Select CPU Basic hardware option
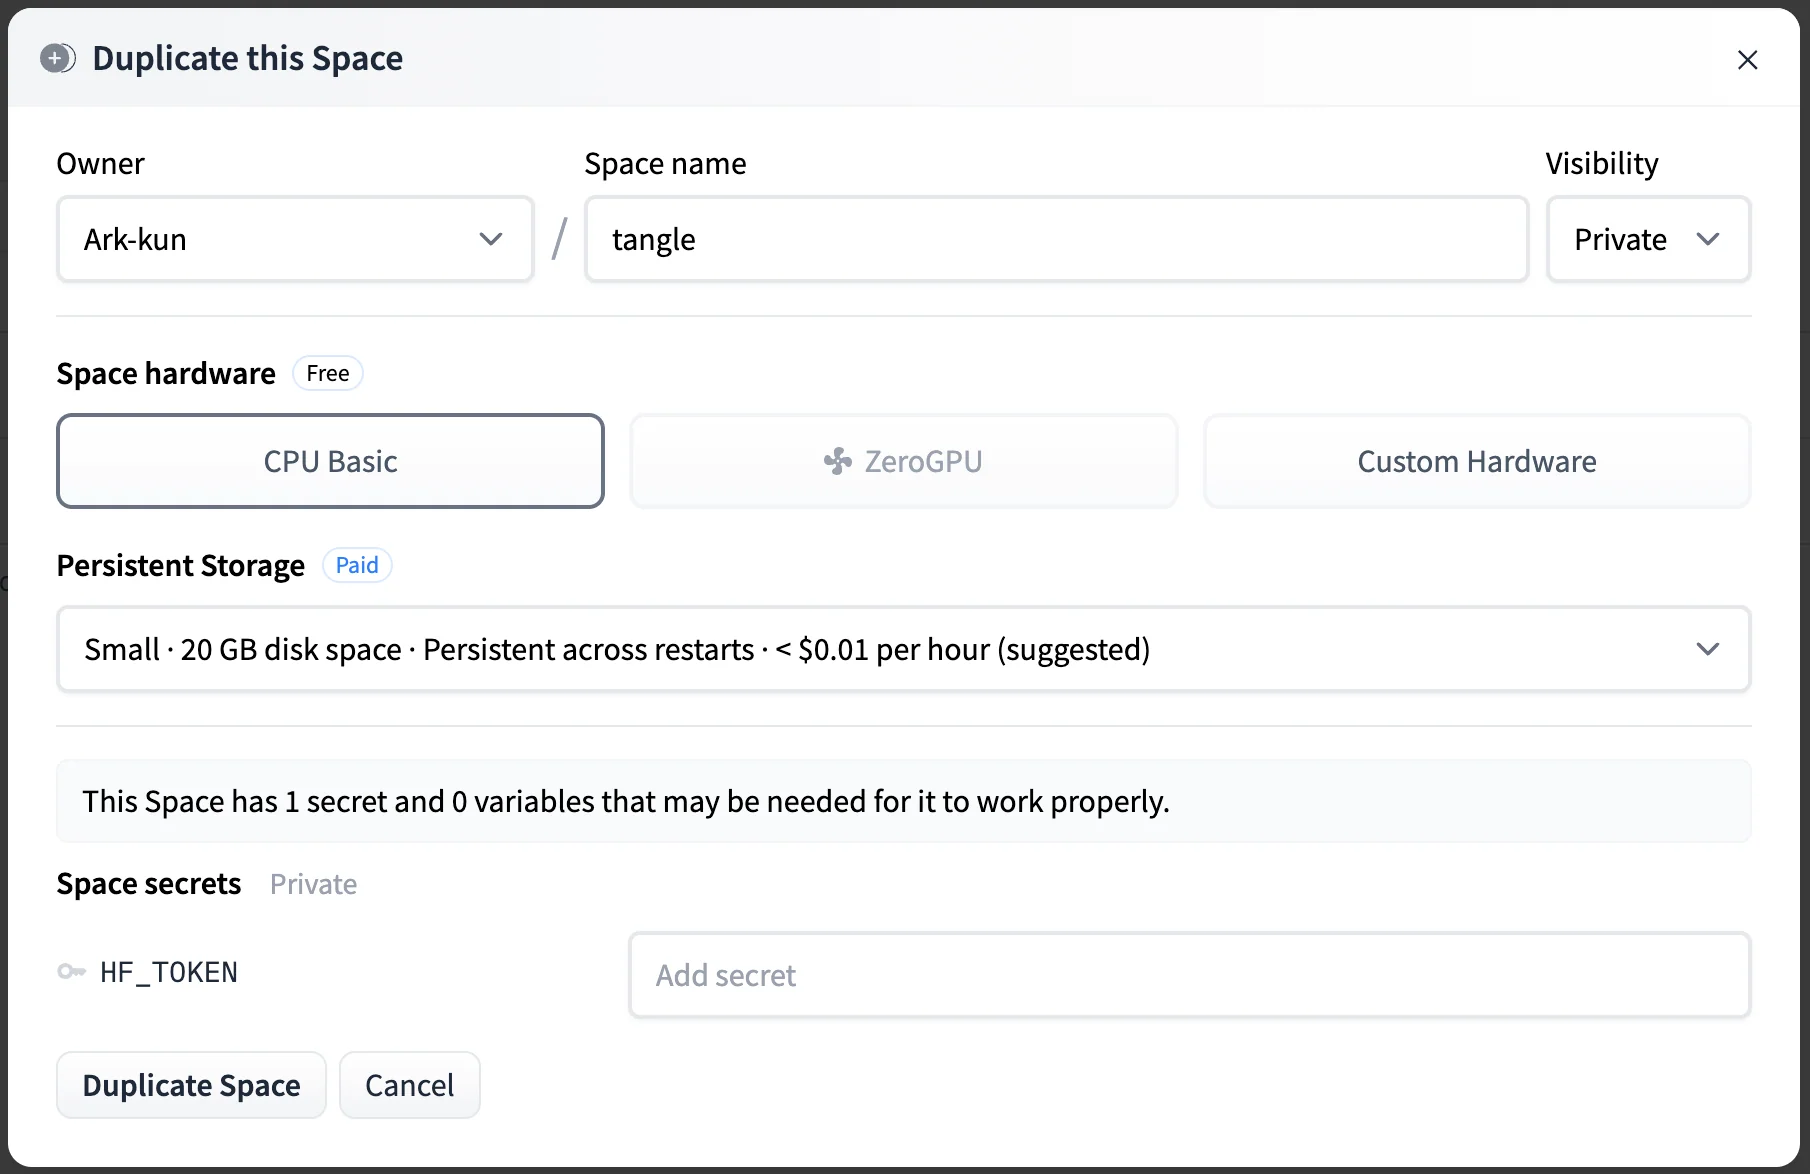 point(330,461)
